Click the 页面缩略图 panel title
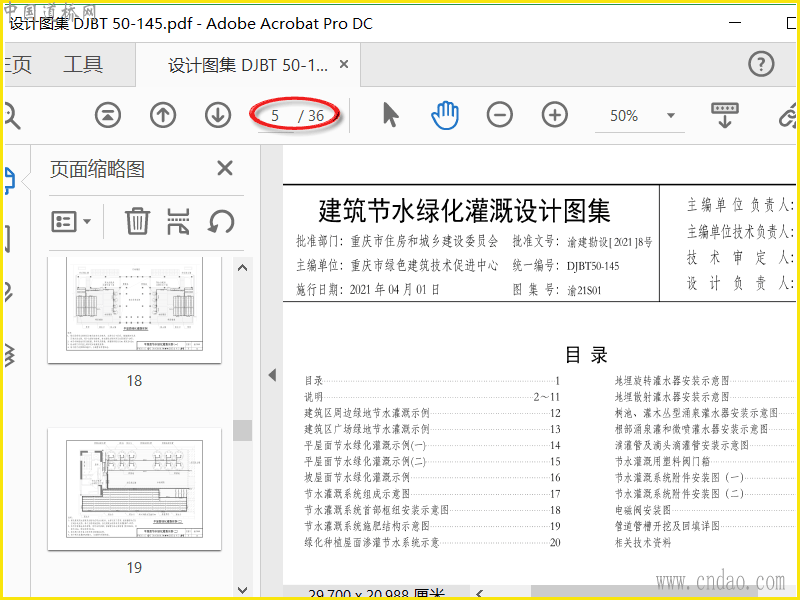 pyautogui.click(x=97, y=169)
